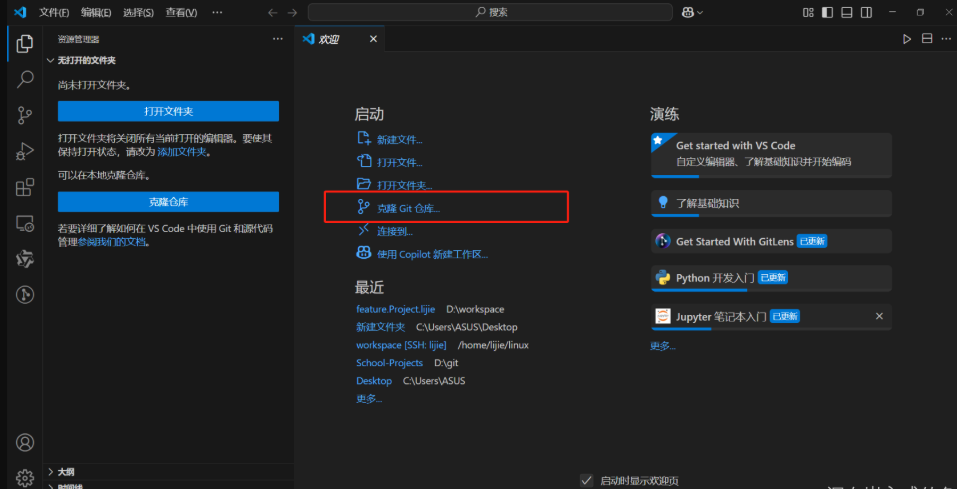Click 打开文件夹... start link

pyautogui.click(x=394, y=185)
